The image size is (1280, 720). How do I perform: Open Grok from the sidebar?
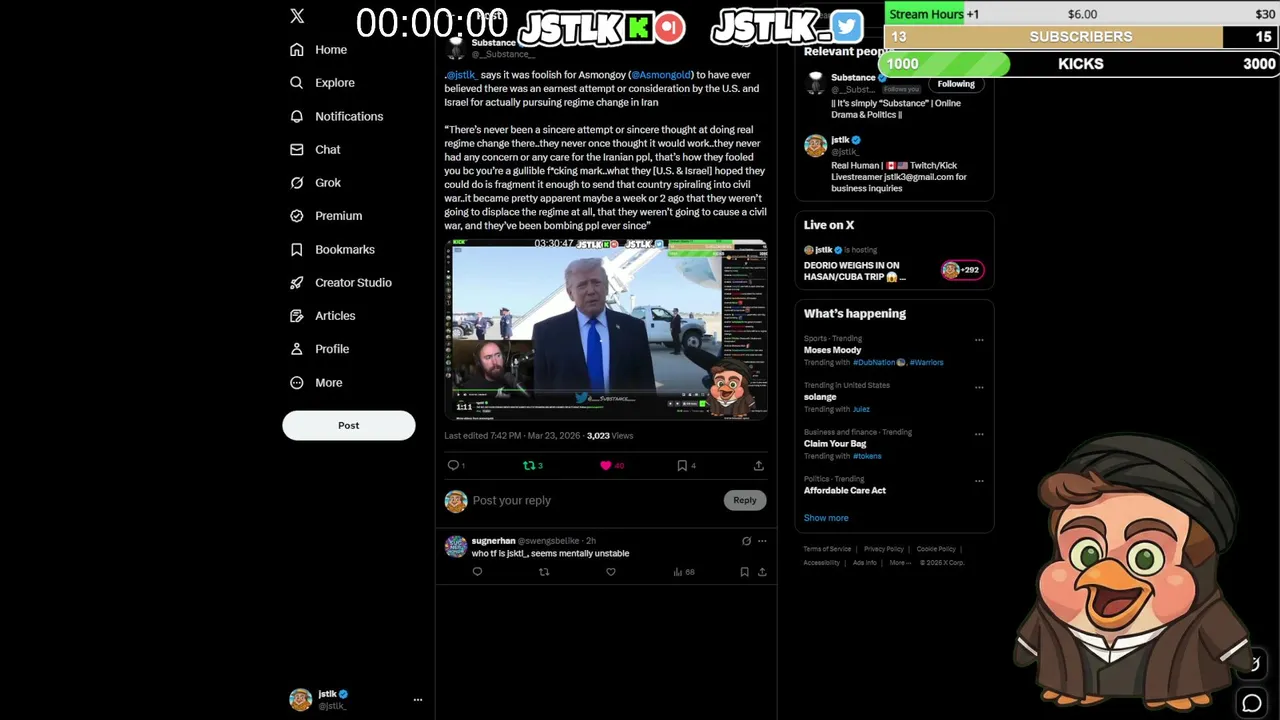(315, 183)
